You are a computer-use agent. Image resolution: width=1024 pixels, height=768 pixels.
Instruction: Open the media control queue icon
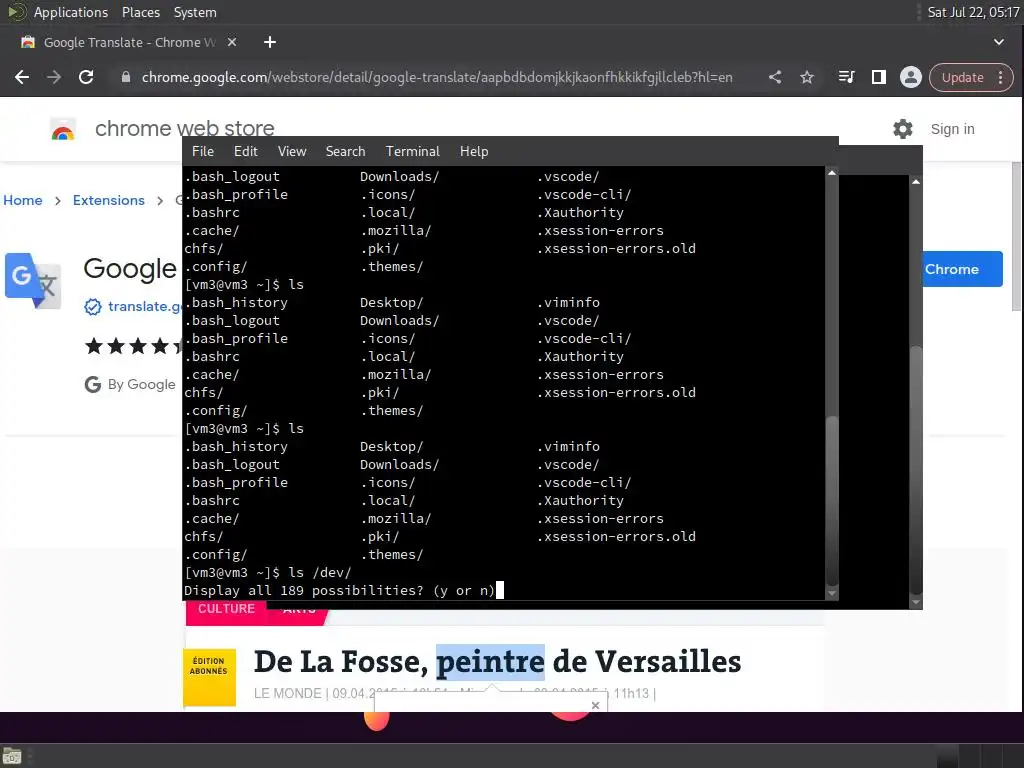(x=846, y=77)
